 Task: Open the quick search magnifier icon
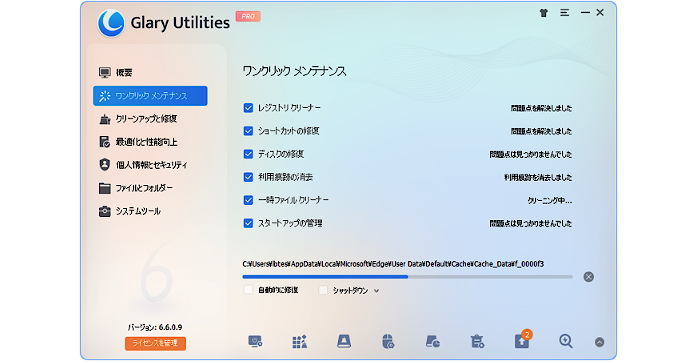click(566, 342)
